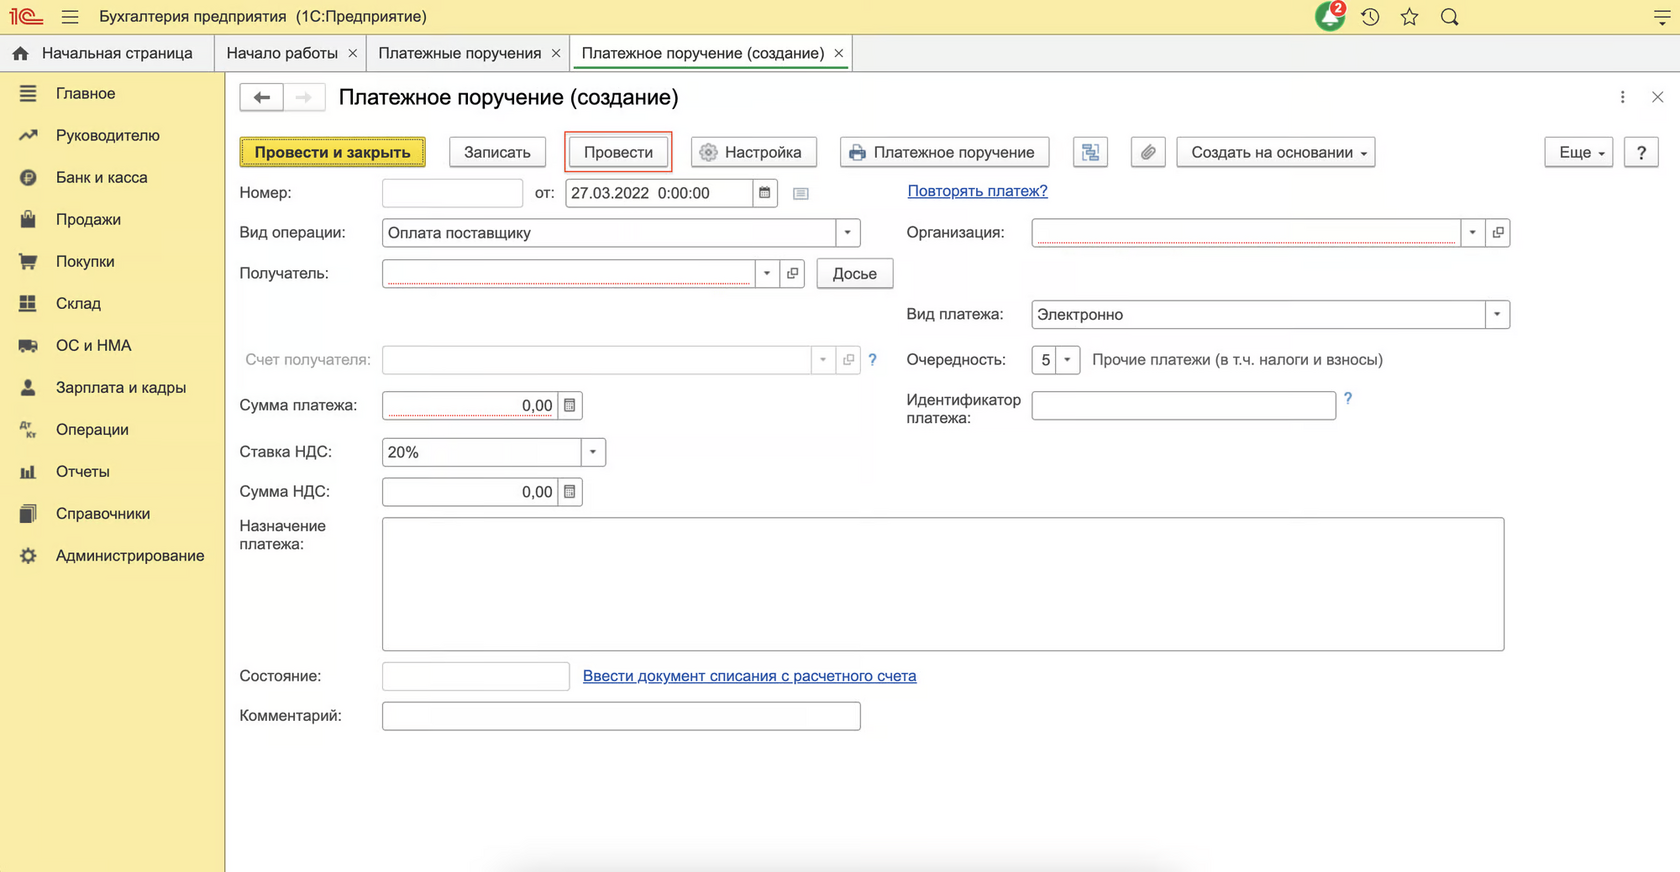Image resolution: width=1680 pixels, height=872 pixels.
Task: Click the Досье button
Action: click(855, 273)
